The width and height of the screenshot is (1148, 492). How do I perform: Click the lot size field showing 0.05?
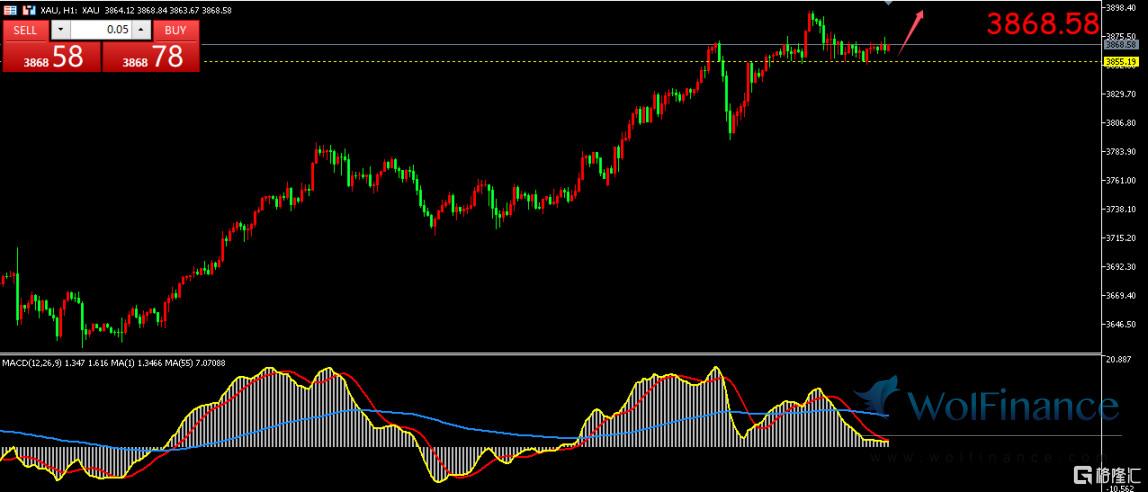(100, 30)
